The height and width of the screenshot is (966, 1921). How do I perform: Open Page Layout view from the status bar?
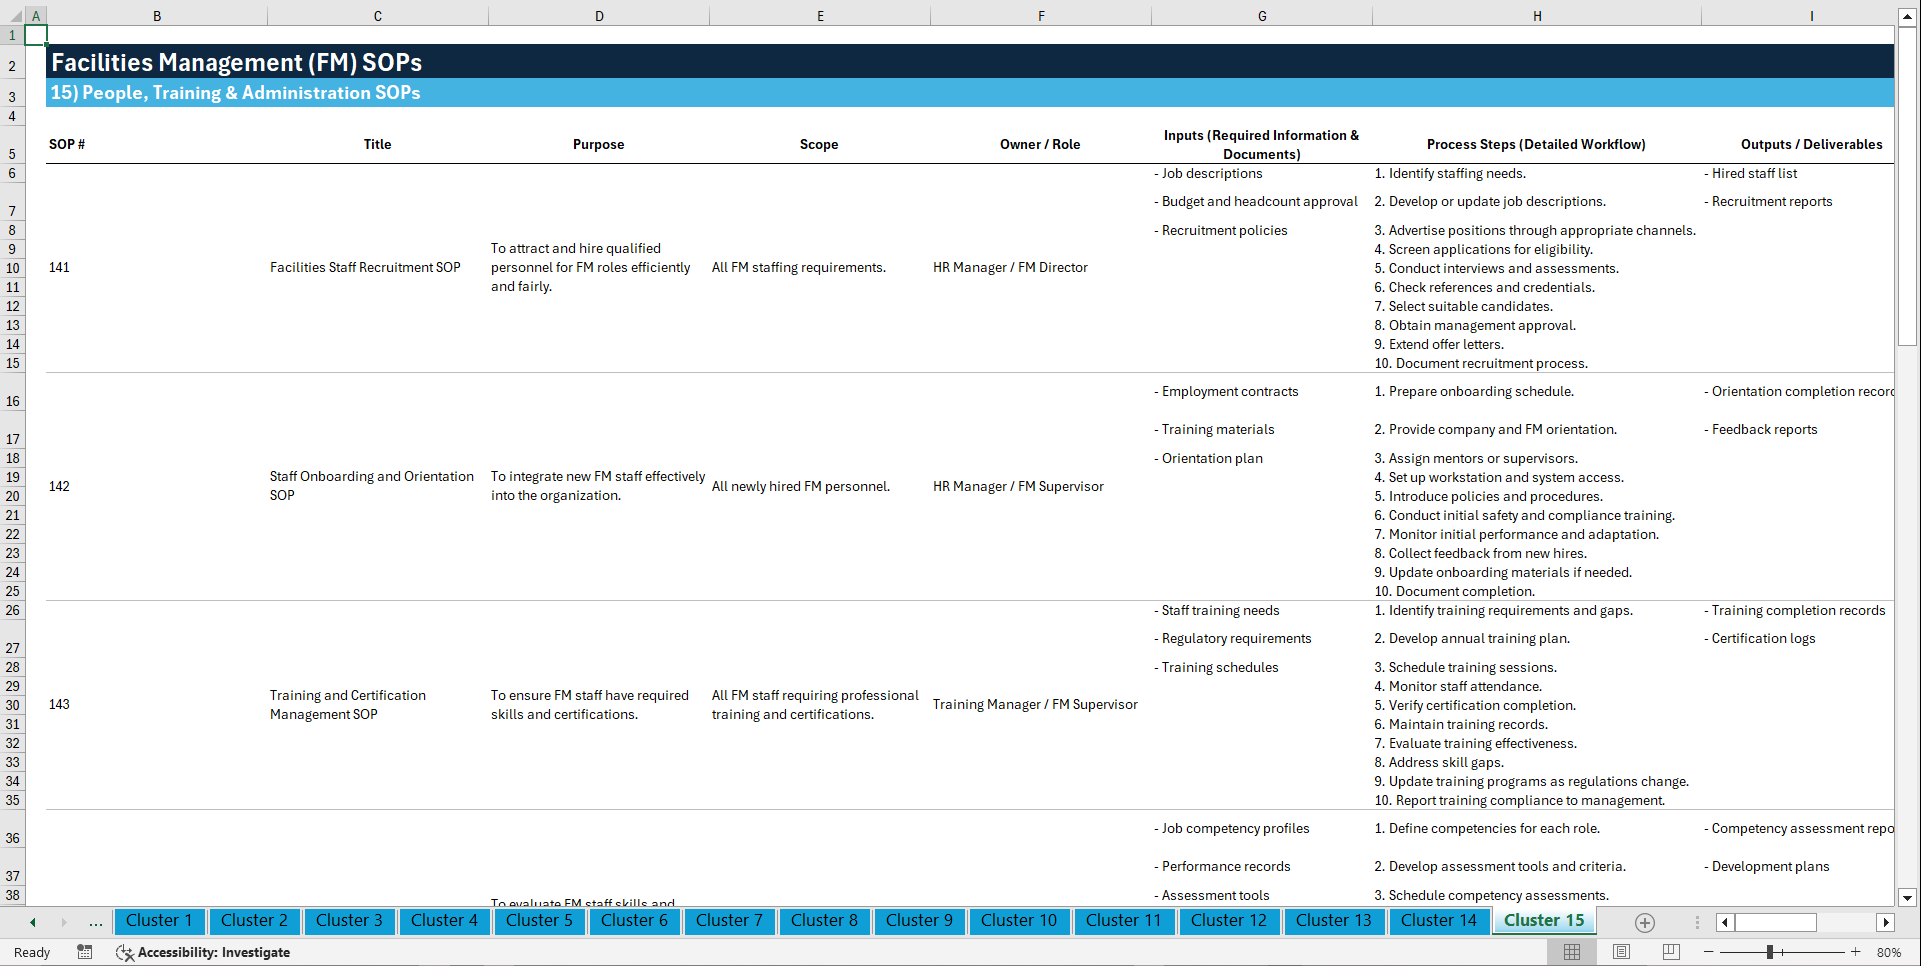pos(1620,952)
